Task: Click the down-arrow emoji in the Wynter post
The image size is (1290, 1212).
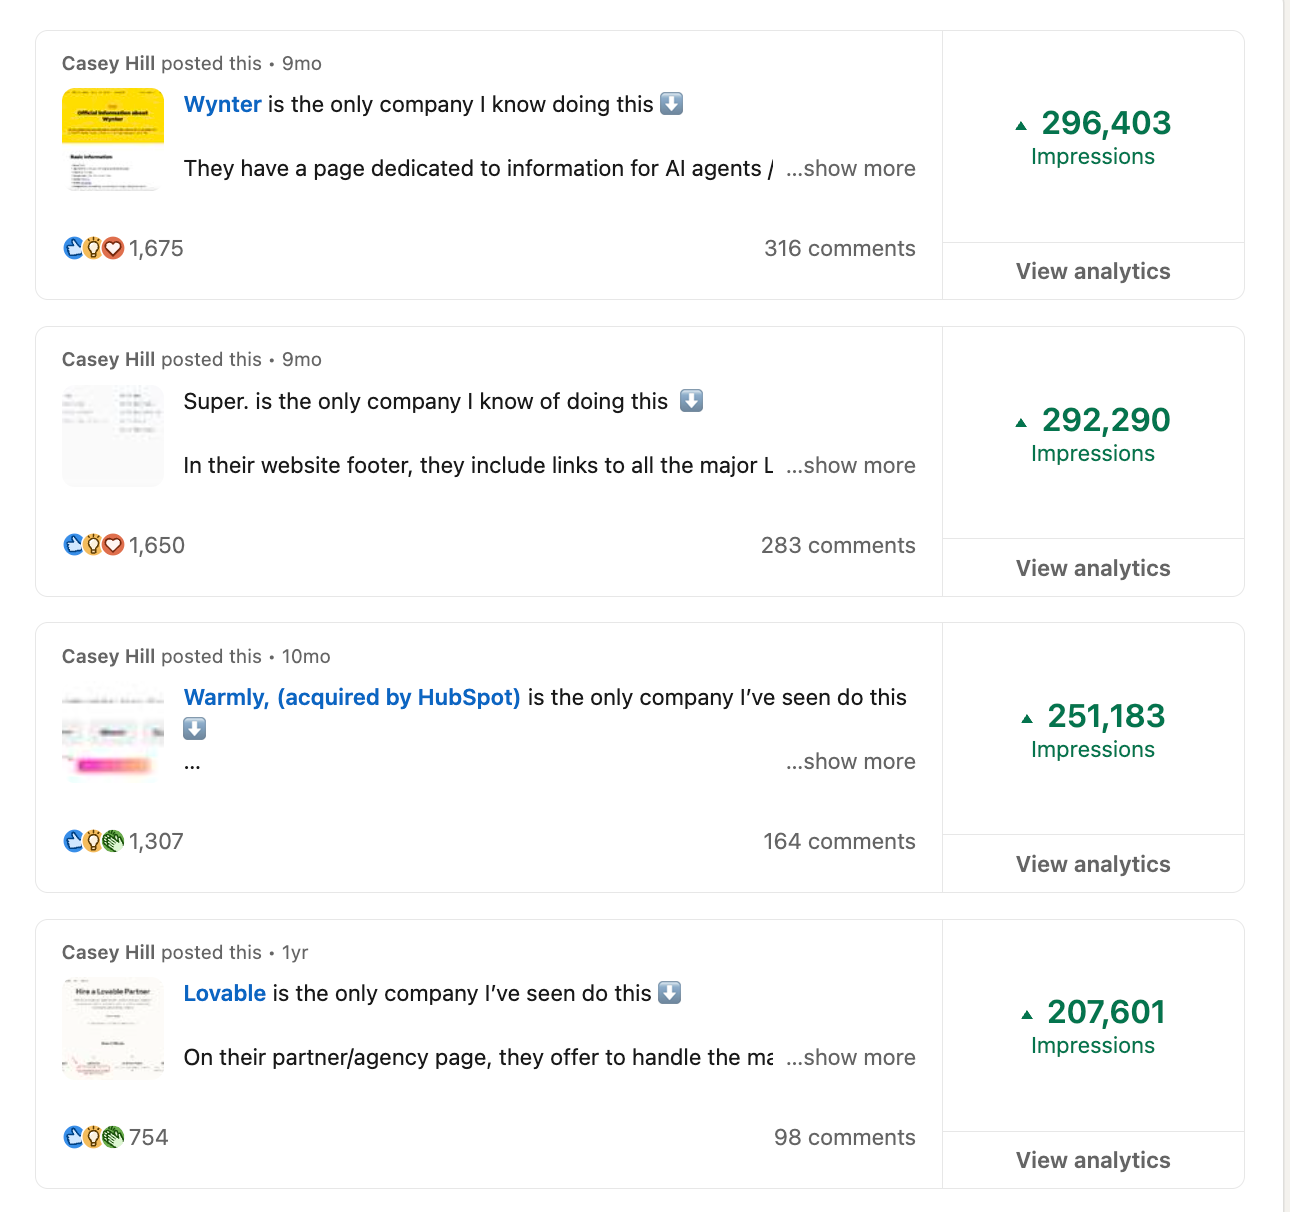Action: [672, 104]
